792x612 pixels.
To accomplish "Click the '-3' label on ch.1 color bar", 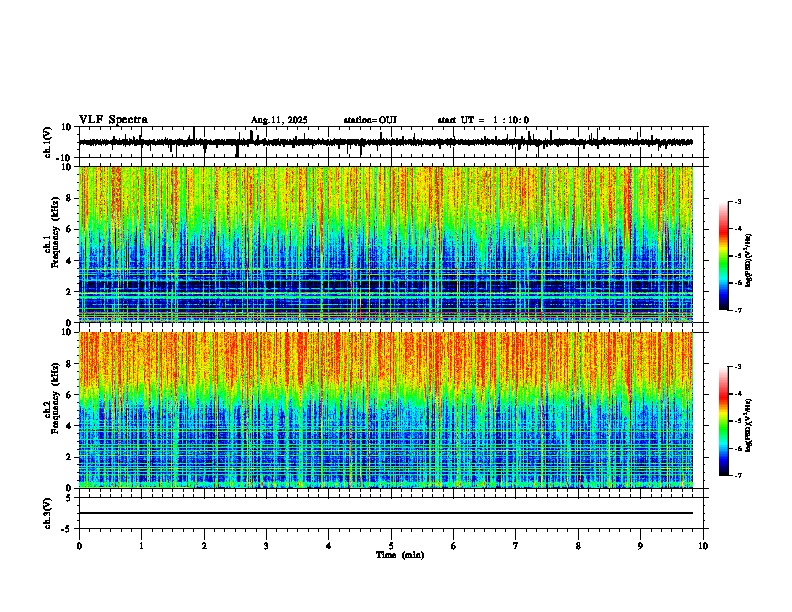I will [x=737, y=201].
